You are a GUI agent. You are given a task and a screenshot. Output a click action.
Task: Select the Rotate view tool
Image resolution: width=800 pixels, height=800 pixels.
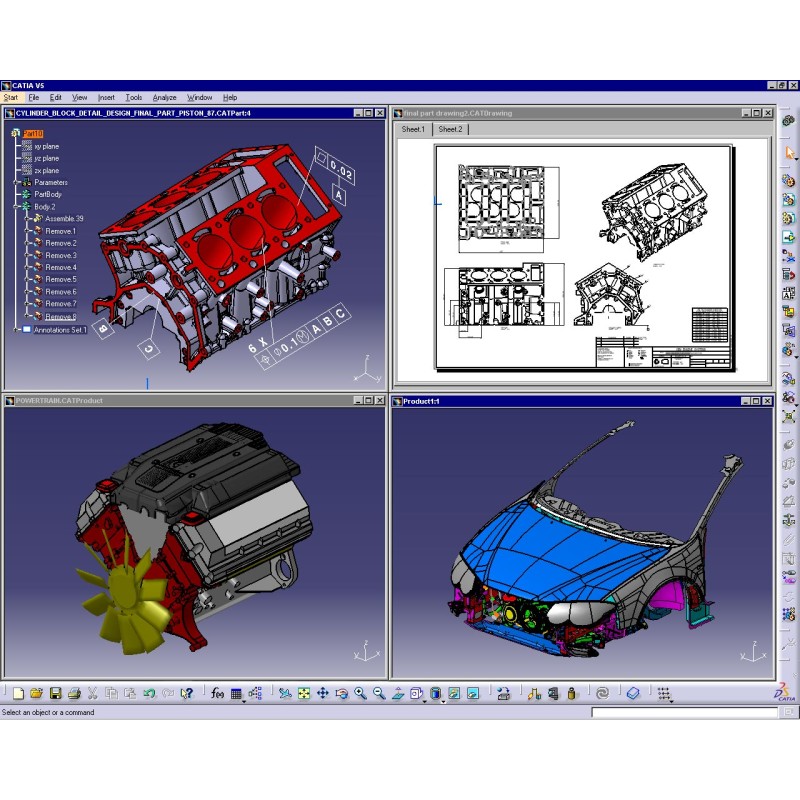pos(341,693)
